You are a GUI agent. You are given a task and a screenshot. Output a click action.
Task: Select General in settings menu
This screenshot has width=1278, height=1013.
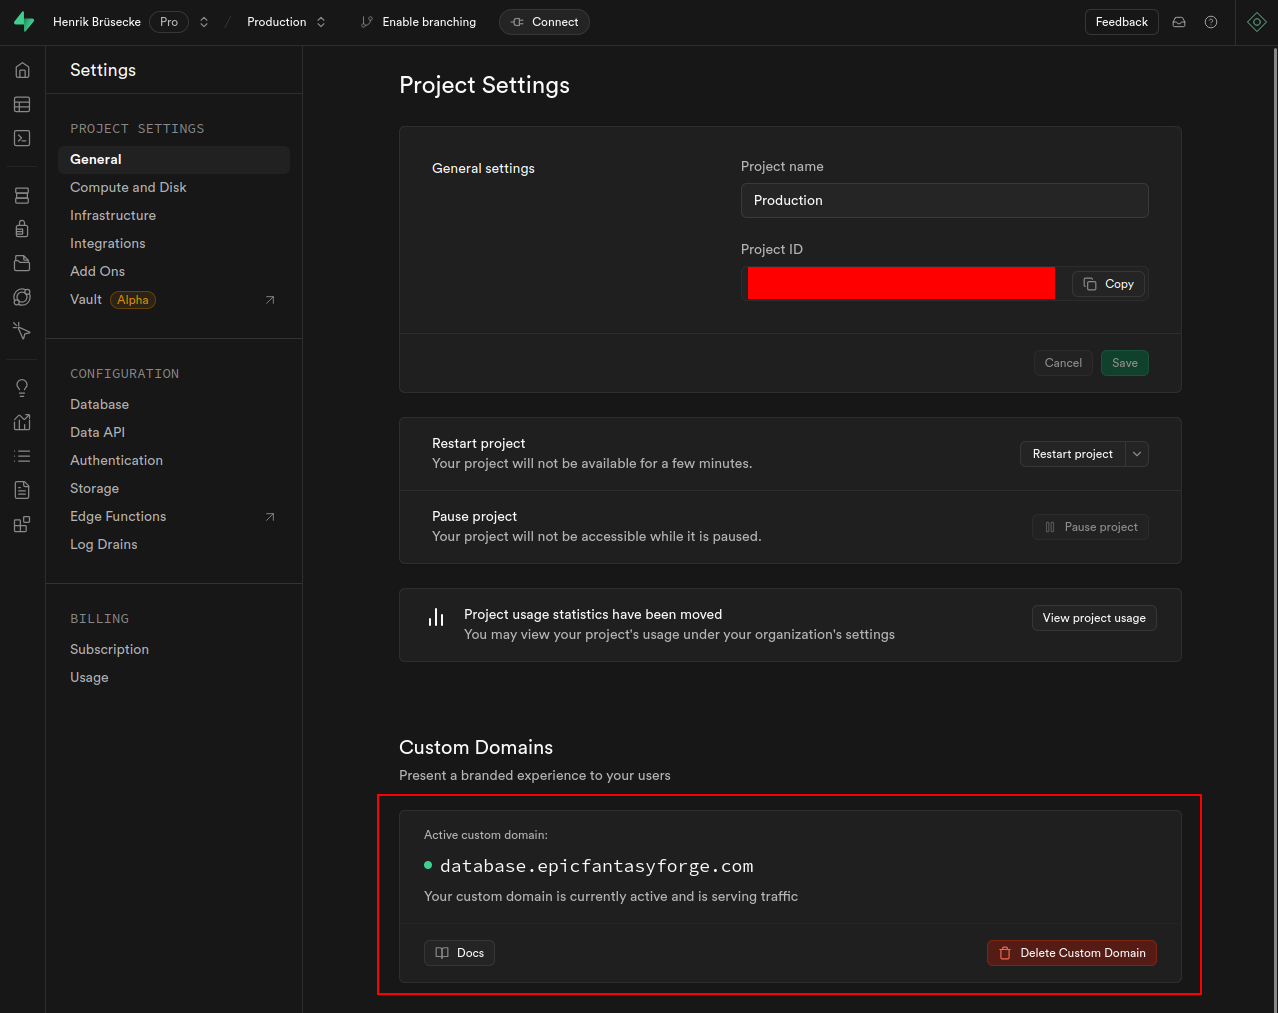[174, 160]
